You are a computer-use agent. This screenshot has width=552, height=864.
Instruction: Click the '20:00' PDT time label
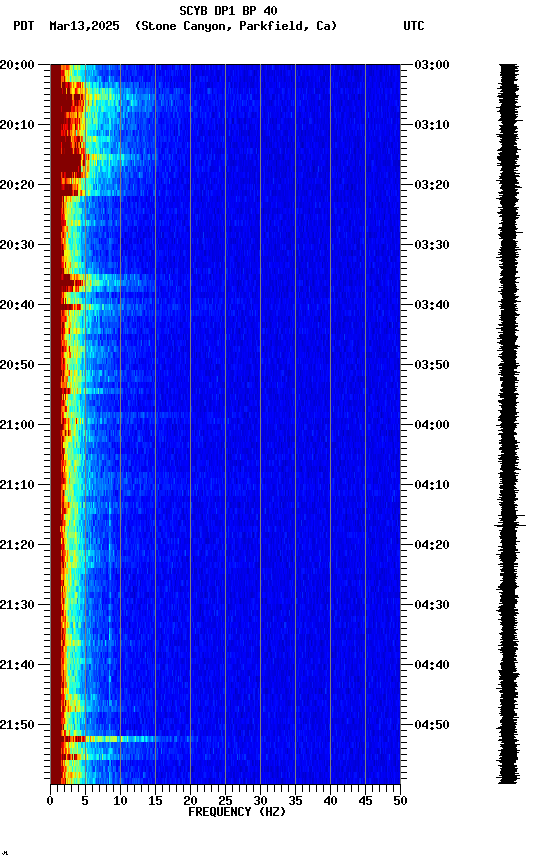point(17,65)
